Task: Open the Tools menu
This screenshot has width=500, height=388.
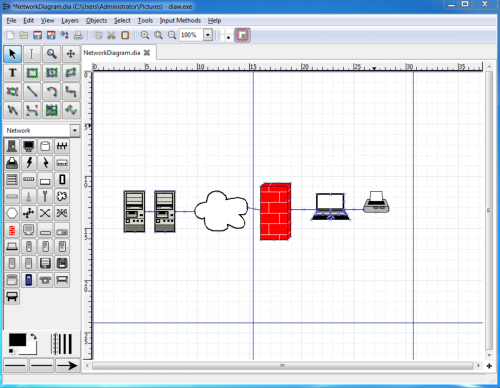Action: click(145, 21)
